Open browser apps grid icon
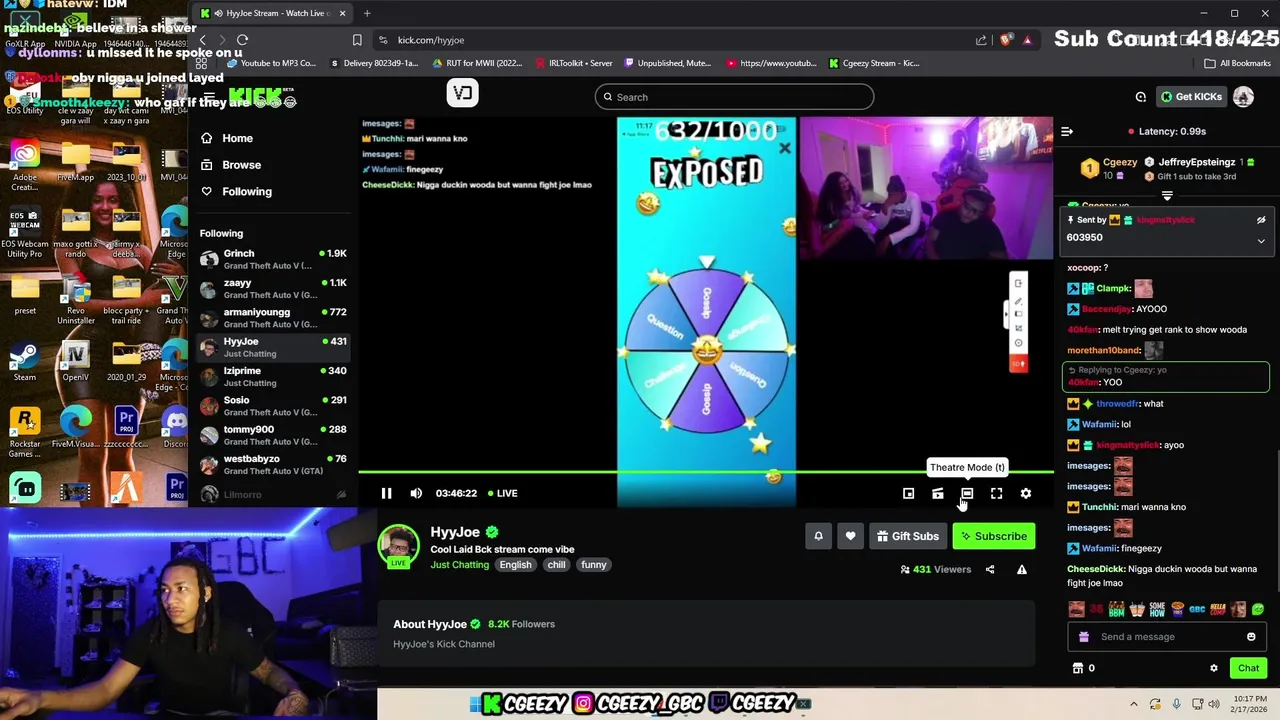The height and width of the screenshot is (720, 1280). (x=201, y=63)
